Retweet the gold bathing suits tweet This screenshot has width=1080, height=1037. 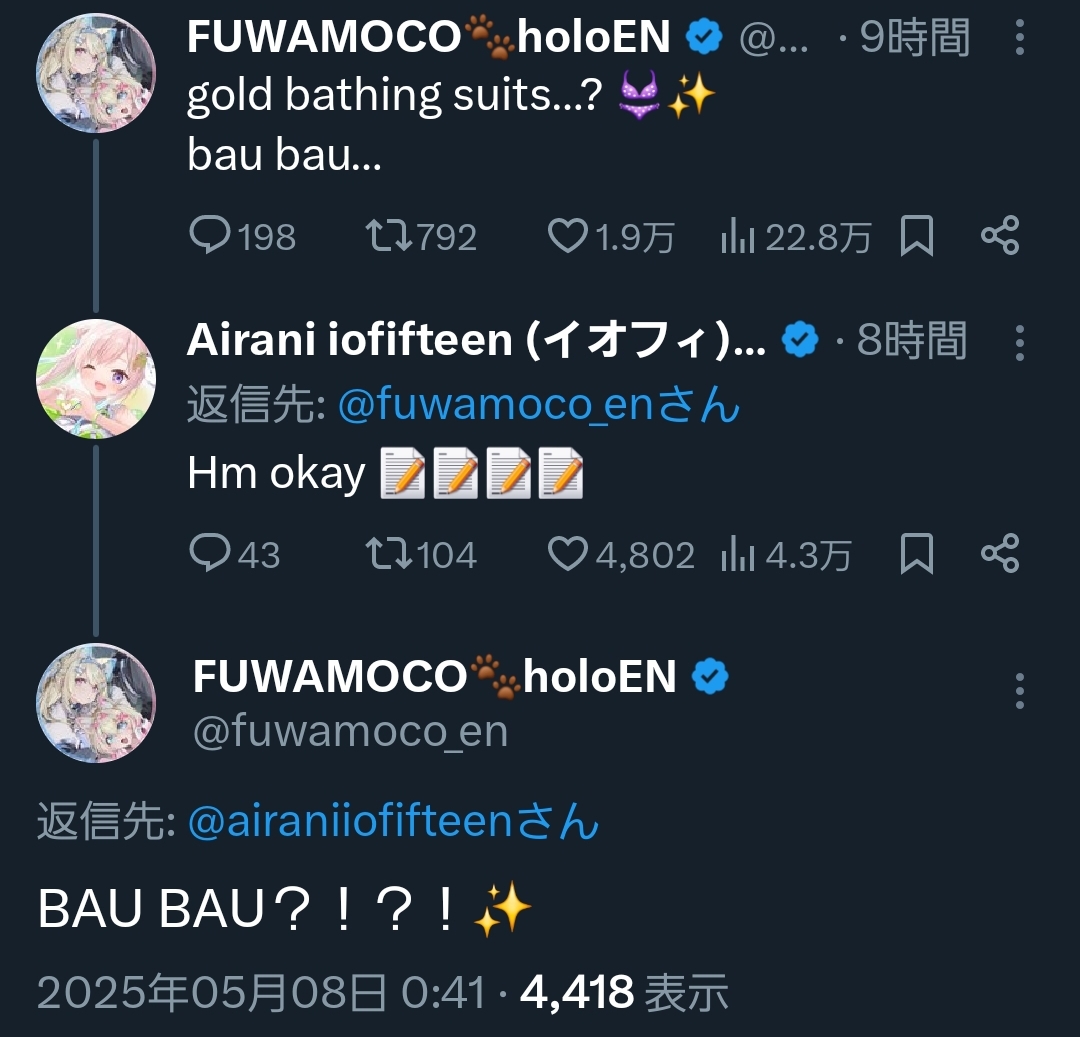421,236
